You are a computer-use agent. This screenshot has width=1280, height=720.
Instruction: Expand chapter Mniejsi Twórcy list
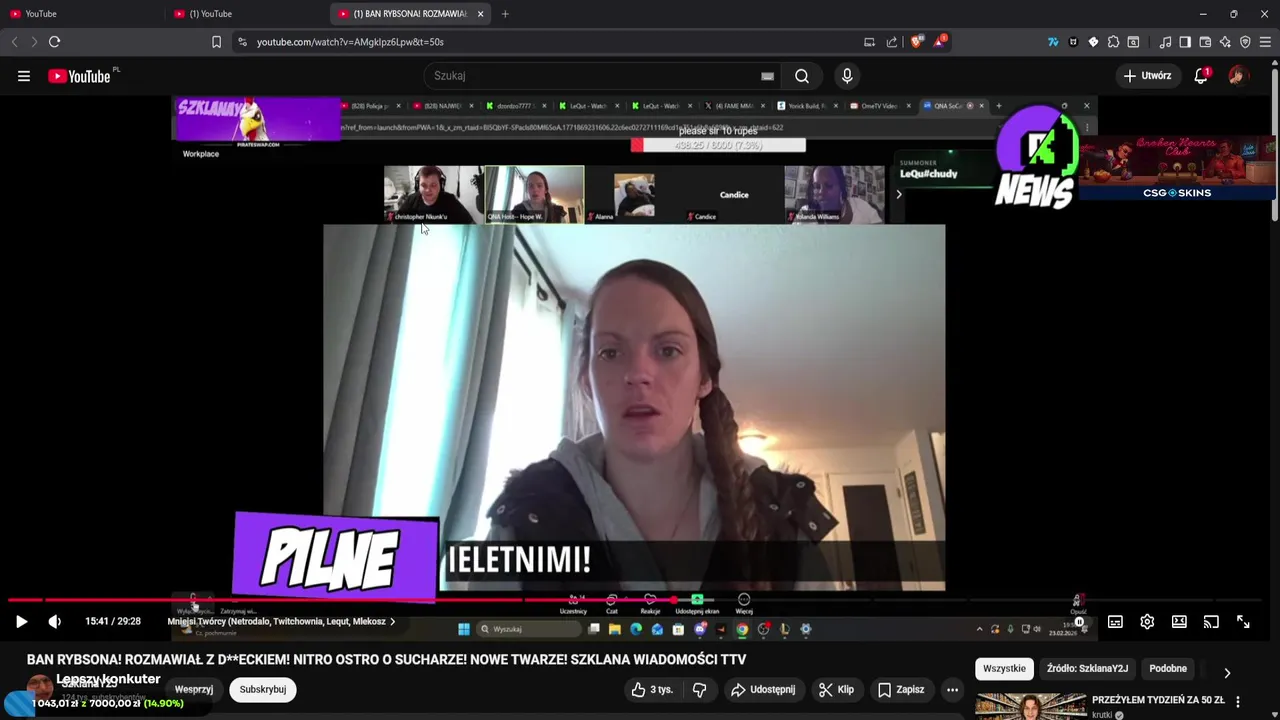[281, 622]
